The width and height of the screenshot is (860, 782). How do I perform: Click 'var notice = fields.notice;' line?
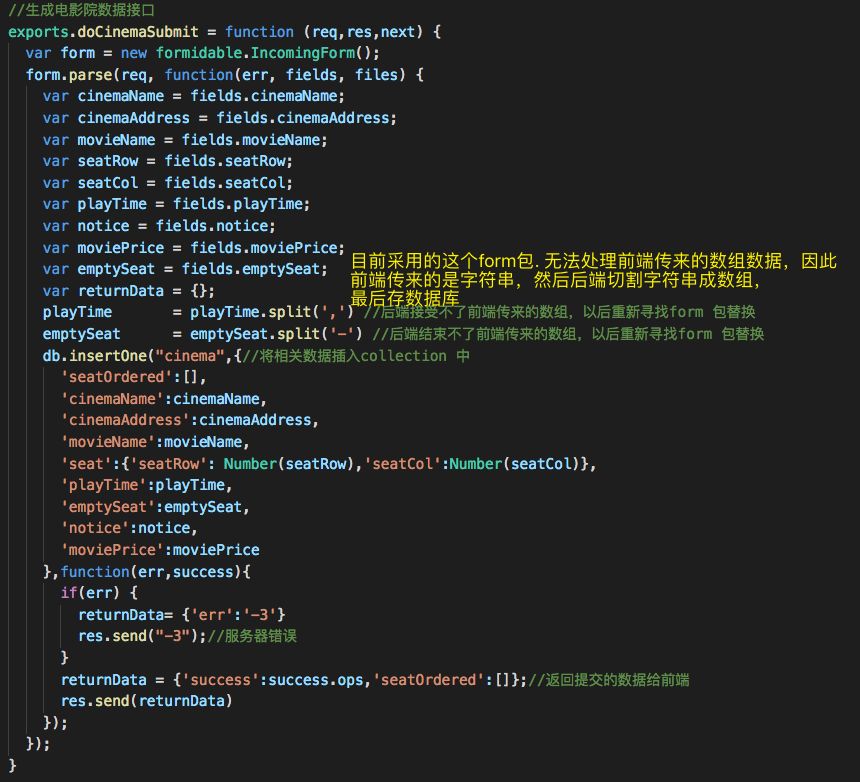tap(159, 226)
